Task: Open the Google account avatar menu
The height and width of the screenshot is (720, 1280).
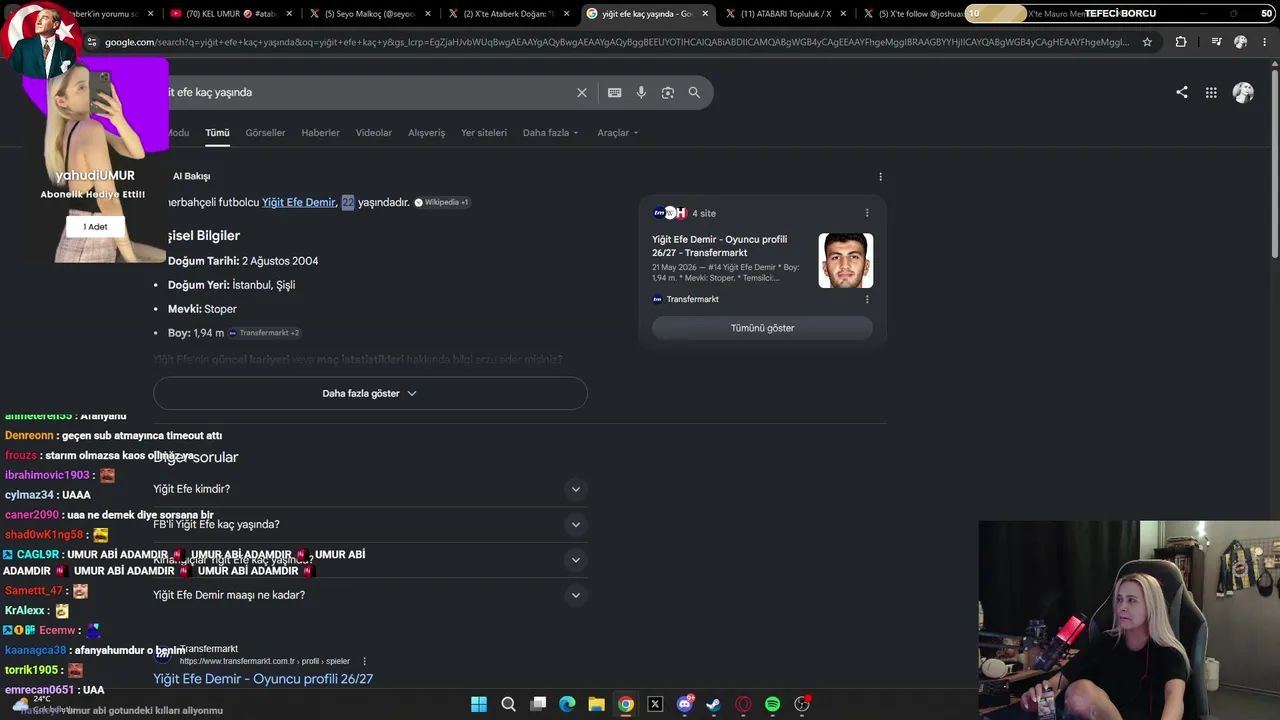Action: pos(1243,92)
